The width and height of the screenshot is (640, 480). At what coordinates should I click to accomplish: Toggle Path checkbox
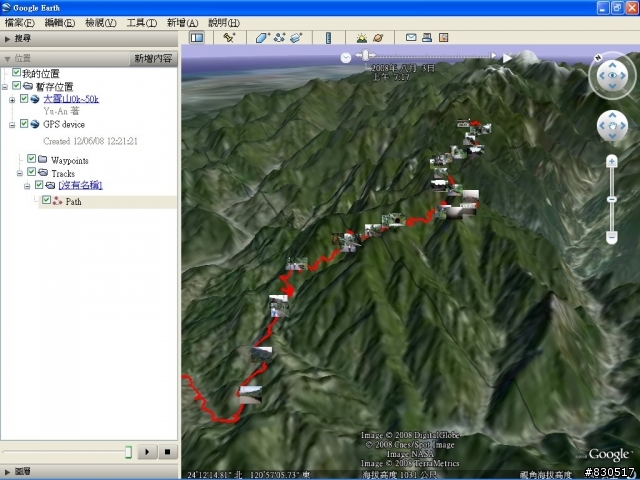coord(47,200)
